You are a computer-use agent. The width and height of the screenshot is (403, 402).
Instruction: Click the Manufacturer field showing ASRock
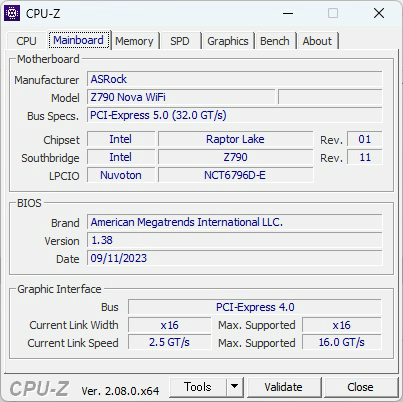point(235,79)
